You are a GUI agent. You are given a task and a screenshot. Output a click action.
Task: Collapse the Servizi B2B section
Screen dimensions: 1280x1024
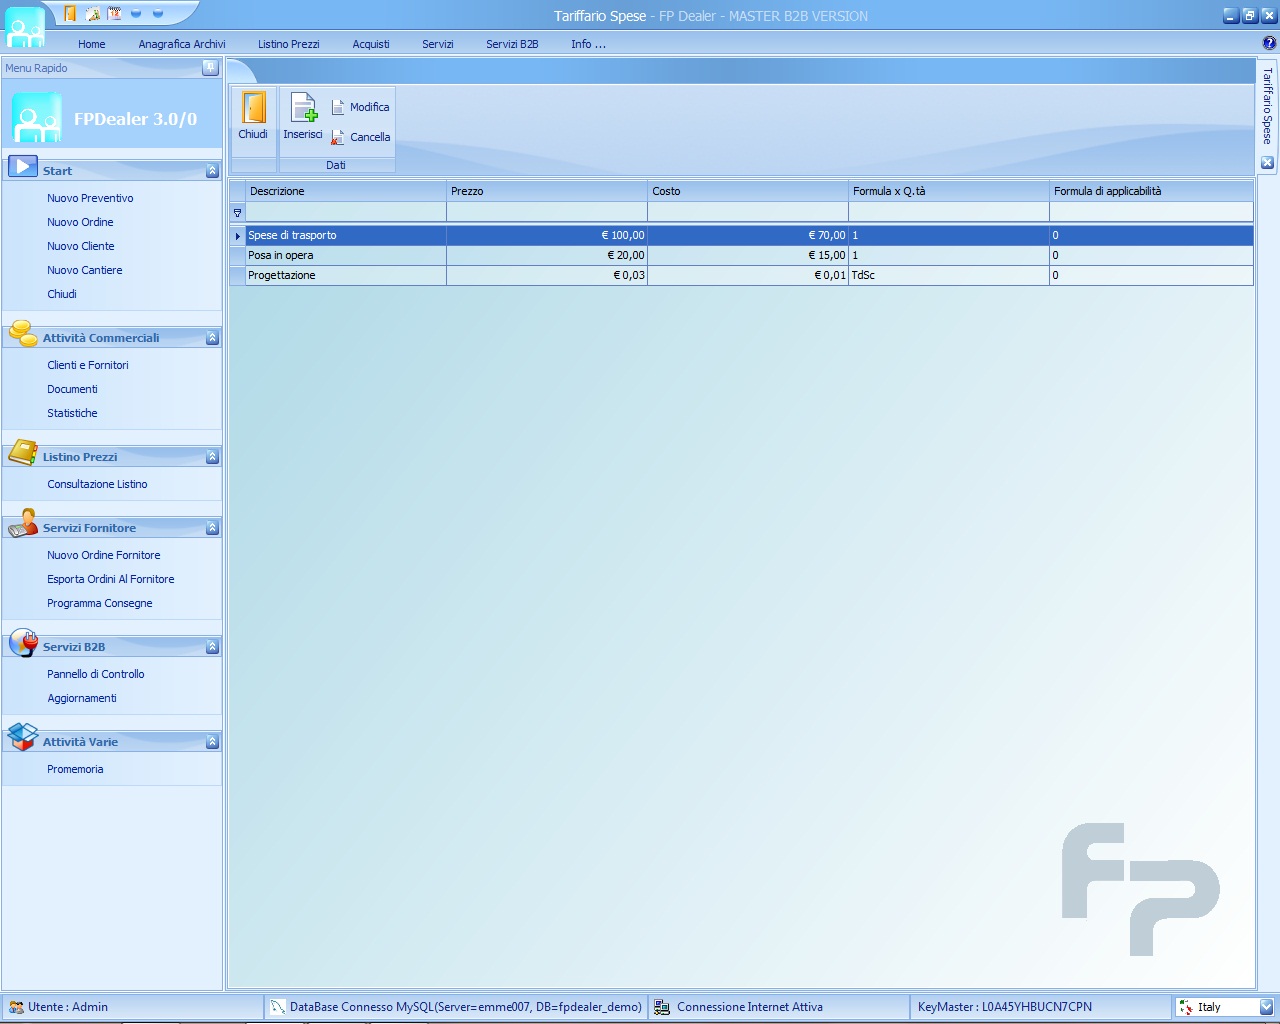(212, 647)
